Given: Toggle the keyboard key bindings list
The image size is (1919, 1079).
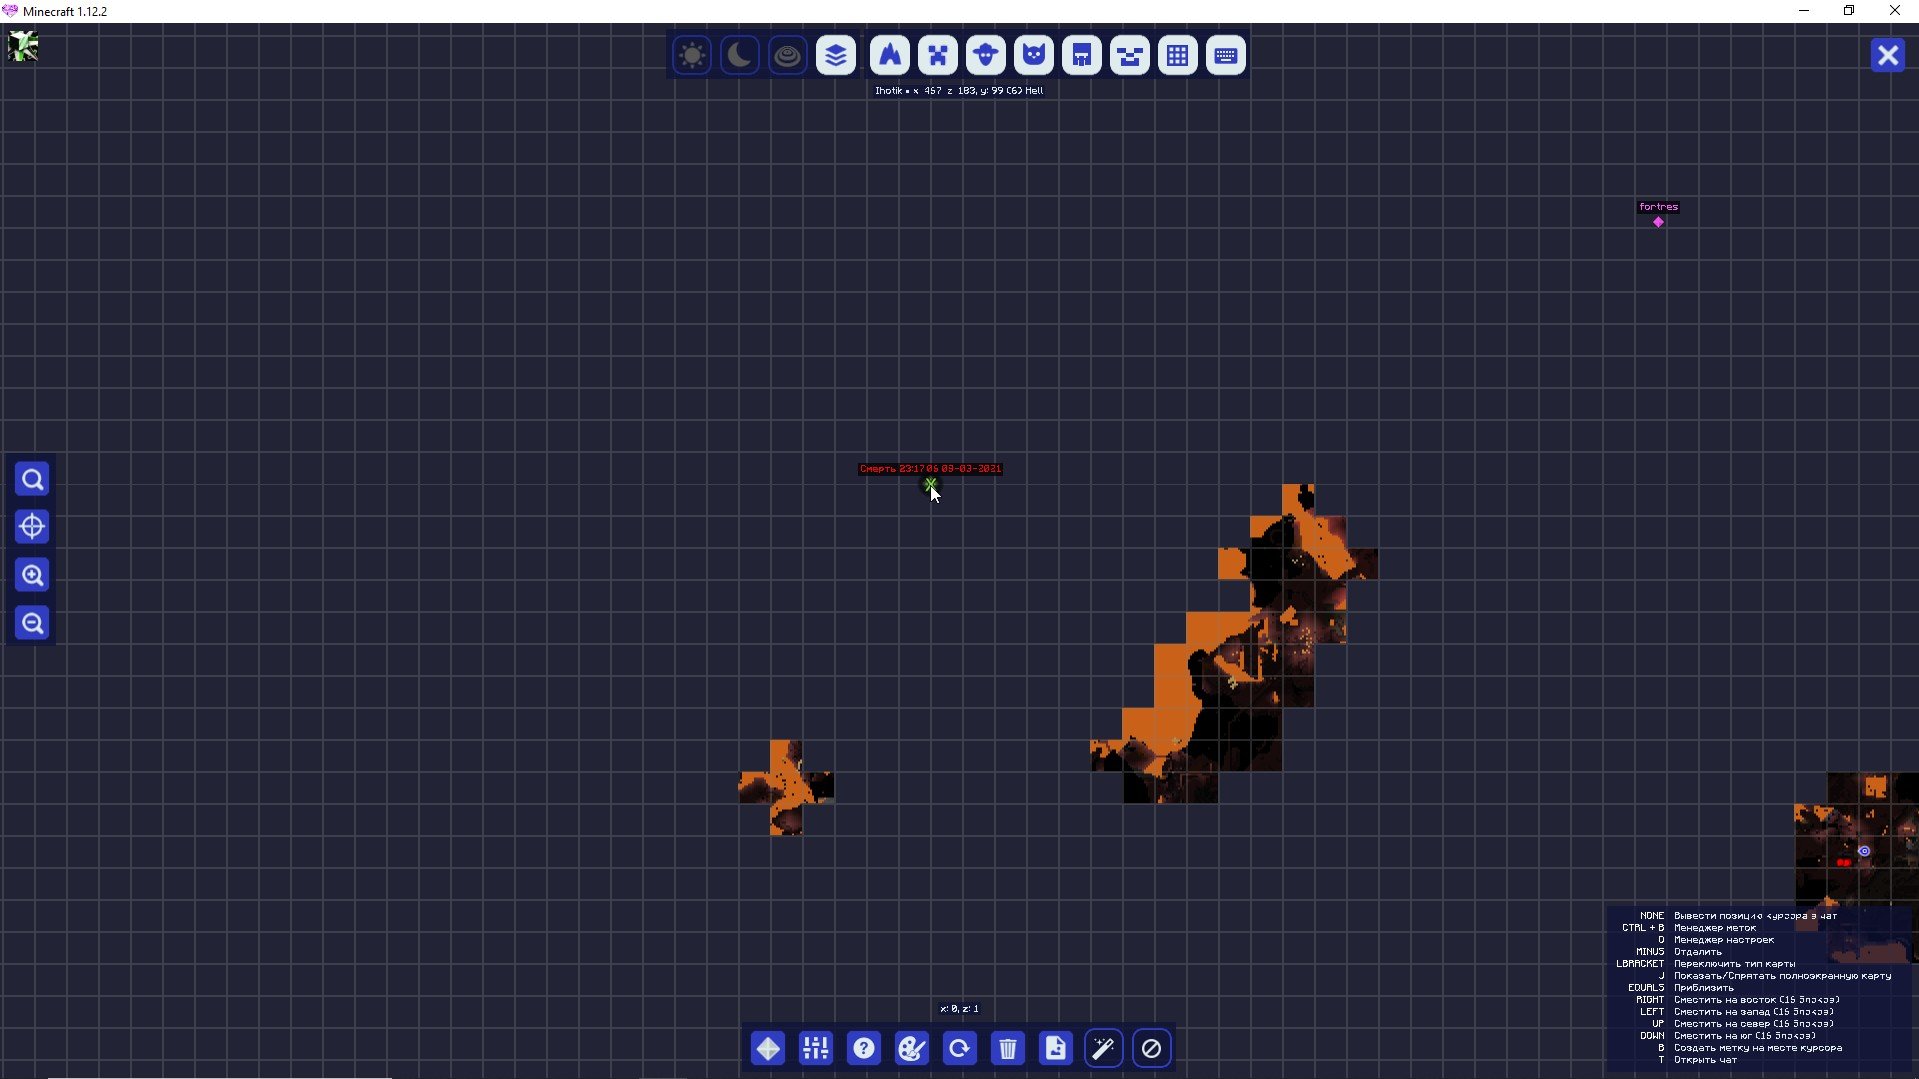Looking at the screenshot, I should pyautogui.click(x=1226, y=55).
